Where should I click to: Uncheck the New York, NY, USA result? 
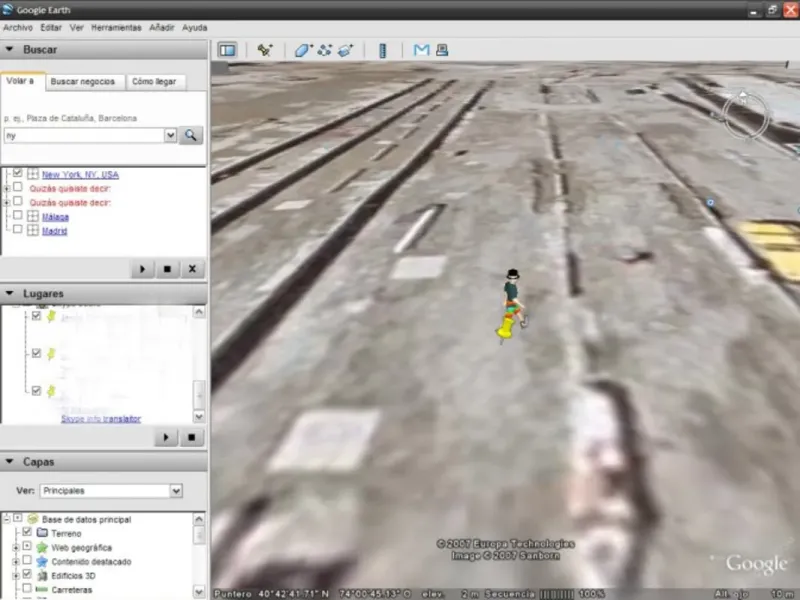(x=18, y=173)
